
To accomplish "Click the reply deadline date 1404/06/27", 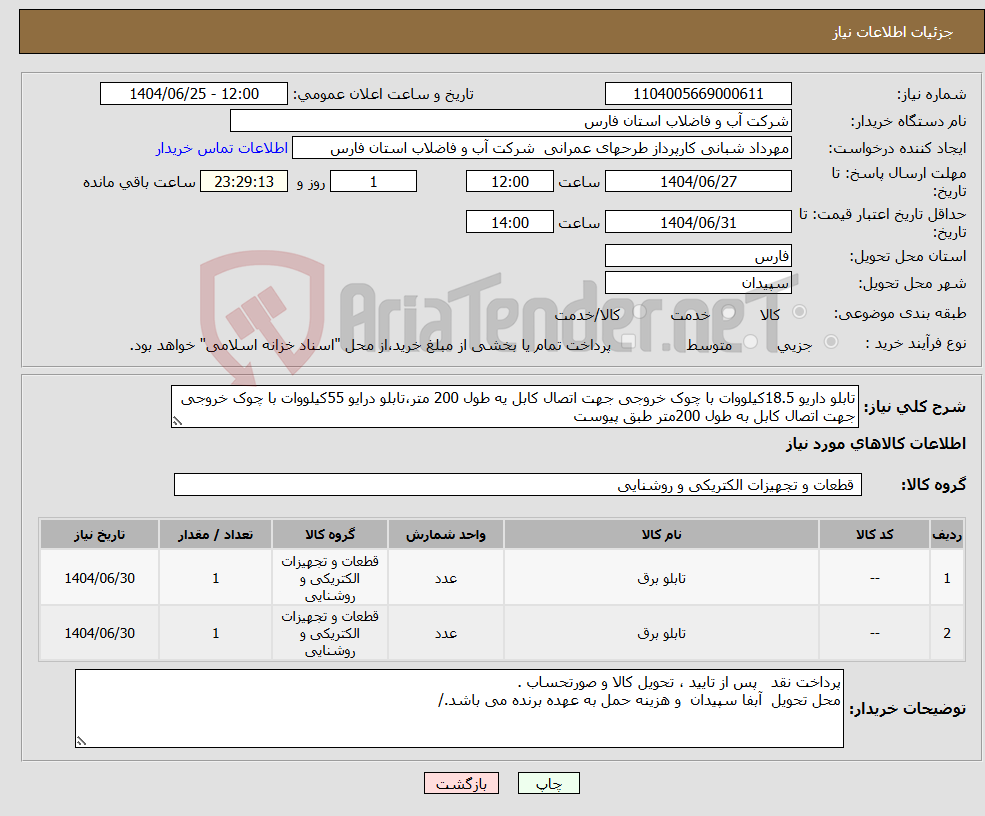I will (x=698, y=181).
